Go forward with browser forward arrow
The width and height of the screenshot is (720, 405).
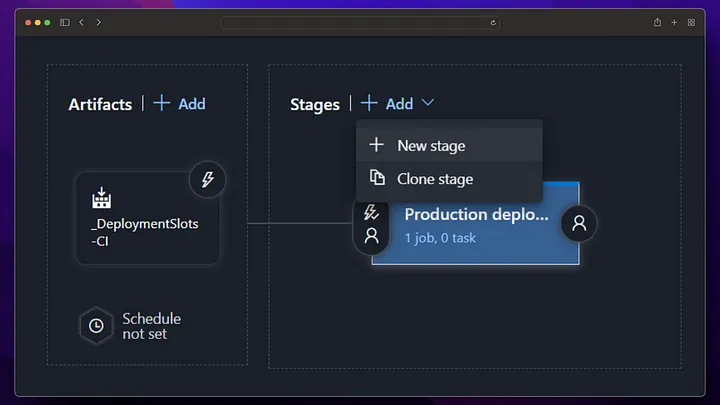98,22
